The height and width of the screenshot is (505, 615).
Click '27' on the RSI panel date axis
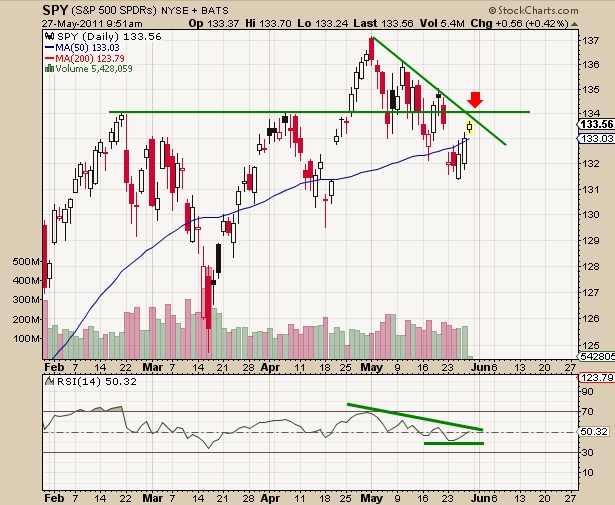[x=570, y=498]
